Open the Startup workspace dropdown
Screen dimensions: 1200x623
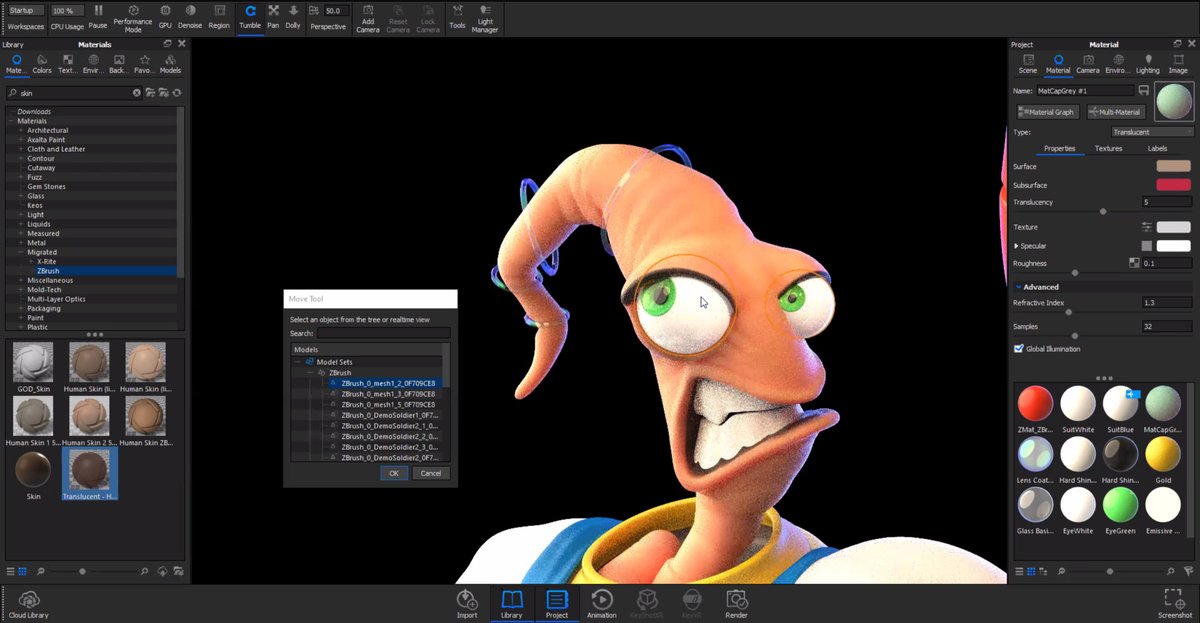[27, 10]
